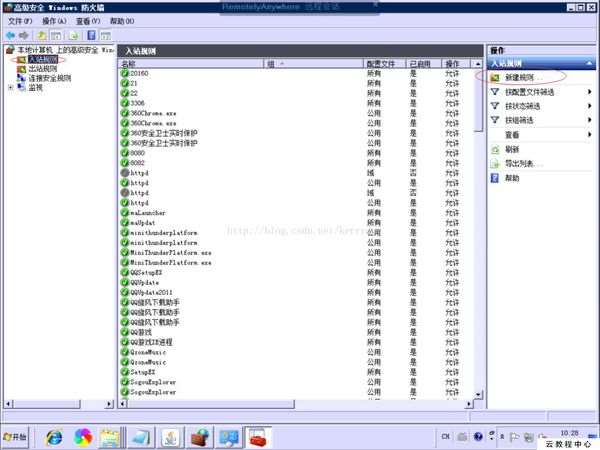The height and width of the screenshot is (450, 600).
Task: Click the blue help icon in system tray
Action: tap(478, 436)
